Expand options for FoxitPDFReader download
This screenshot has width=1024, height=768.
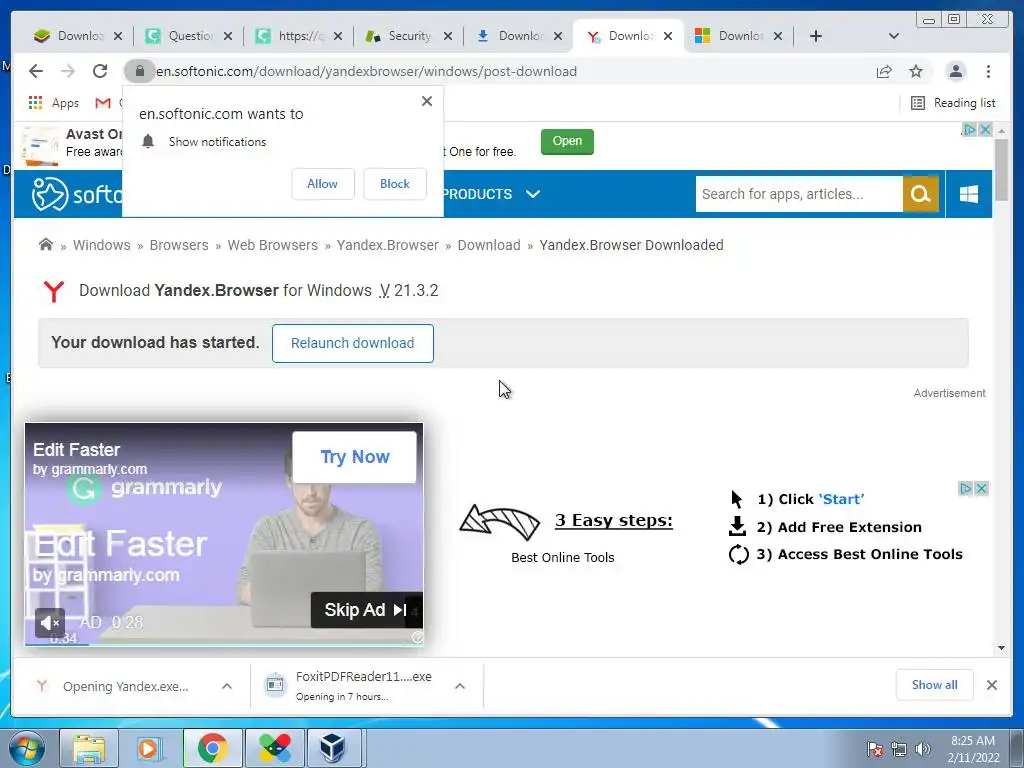coord(460,686)
